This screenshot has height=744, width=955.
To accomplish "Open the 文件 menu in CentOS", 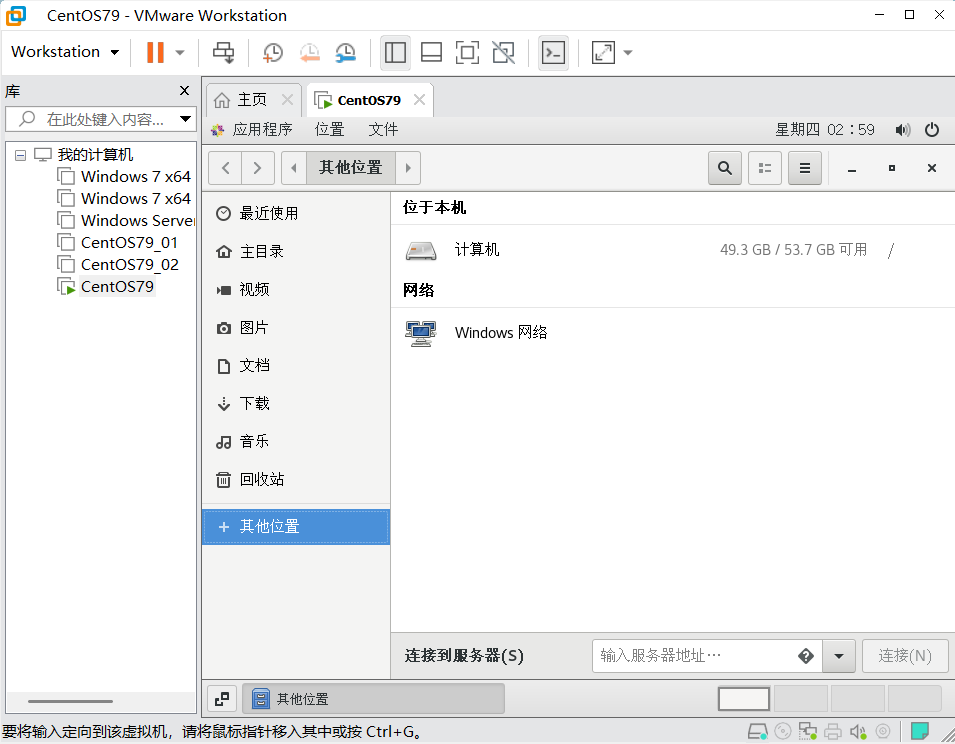I will [x=383, y=129].
